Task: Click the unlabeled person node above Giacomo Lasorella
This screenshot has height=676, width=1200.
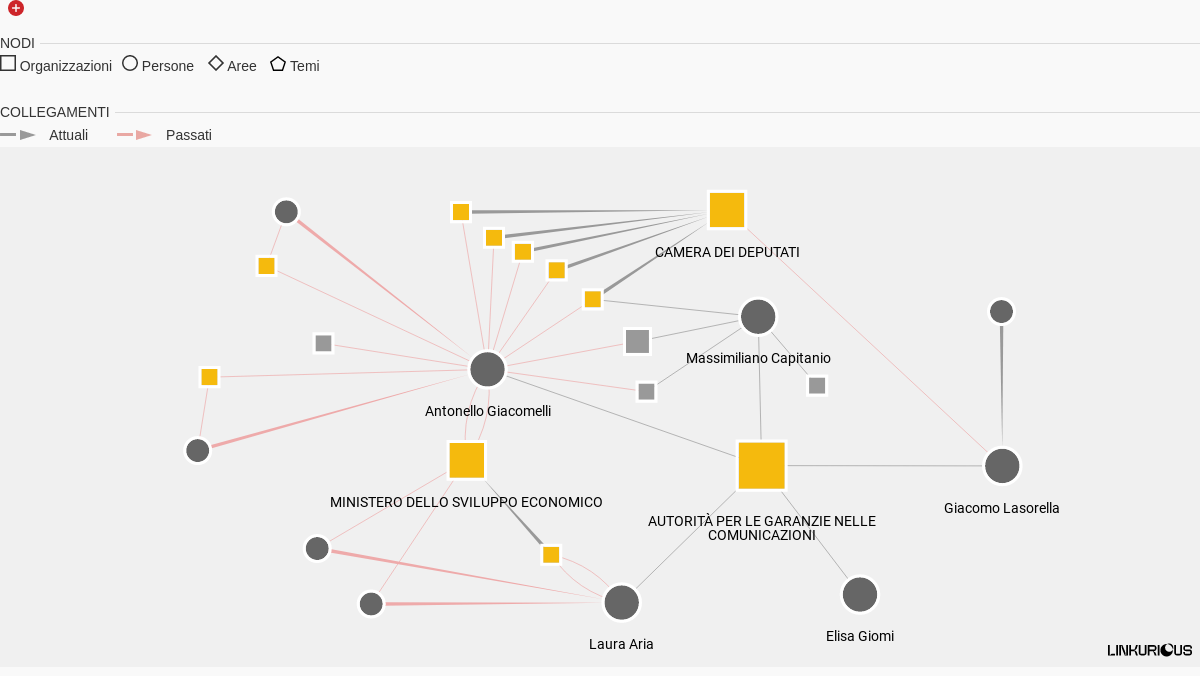Action: click(1001, 311)
